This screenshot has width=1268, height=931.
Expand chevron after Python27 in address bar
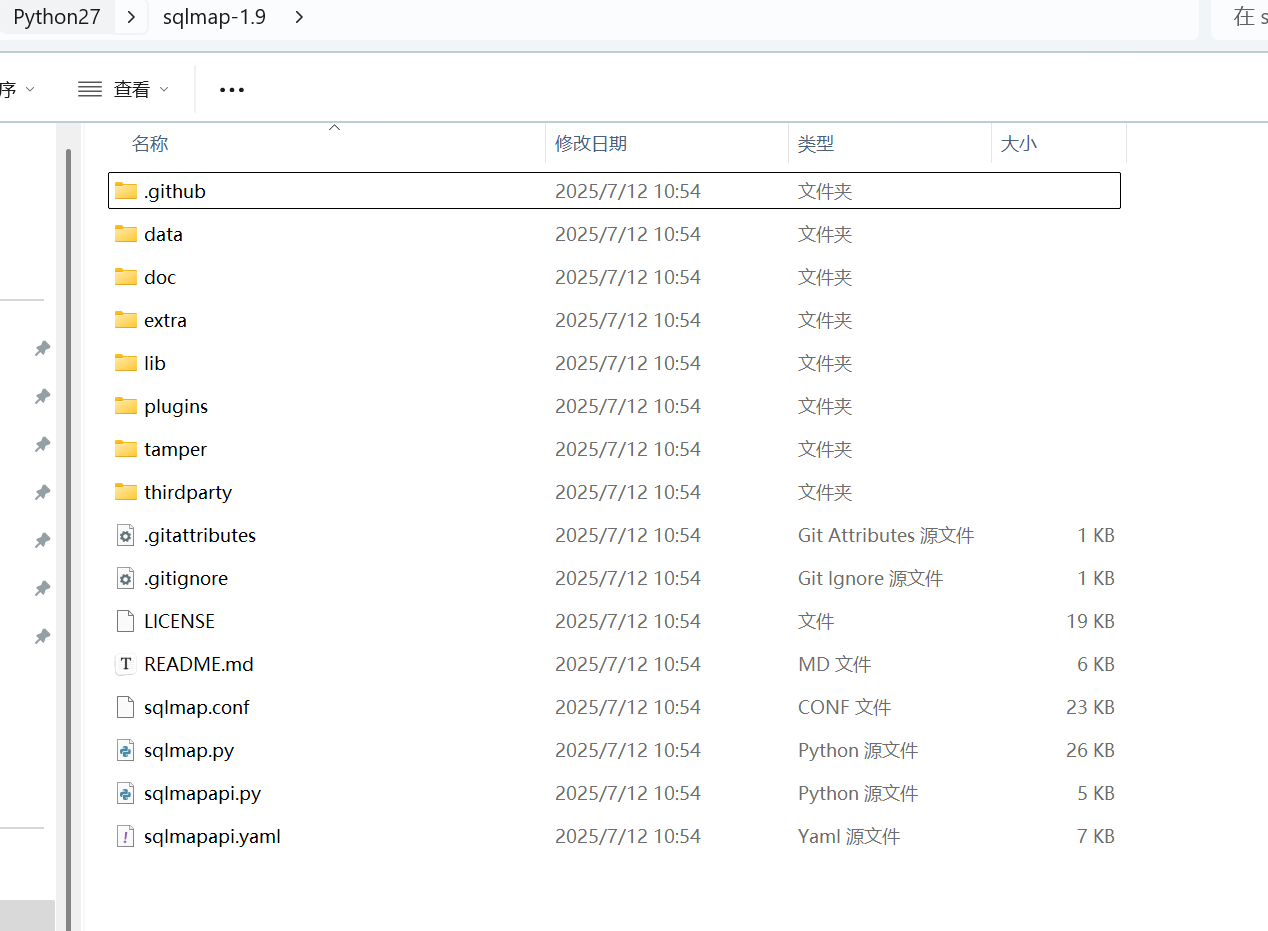click(131, 17)
